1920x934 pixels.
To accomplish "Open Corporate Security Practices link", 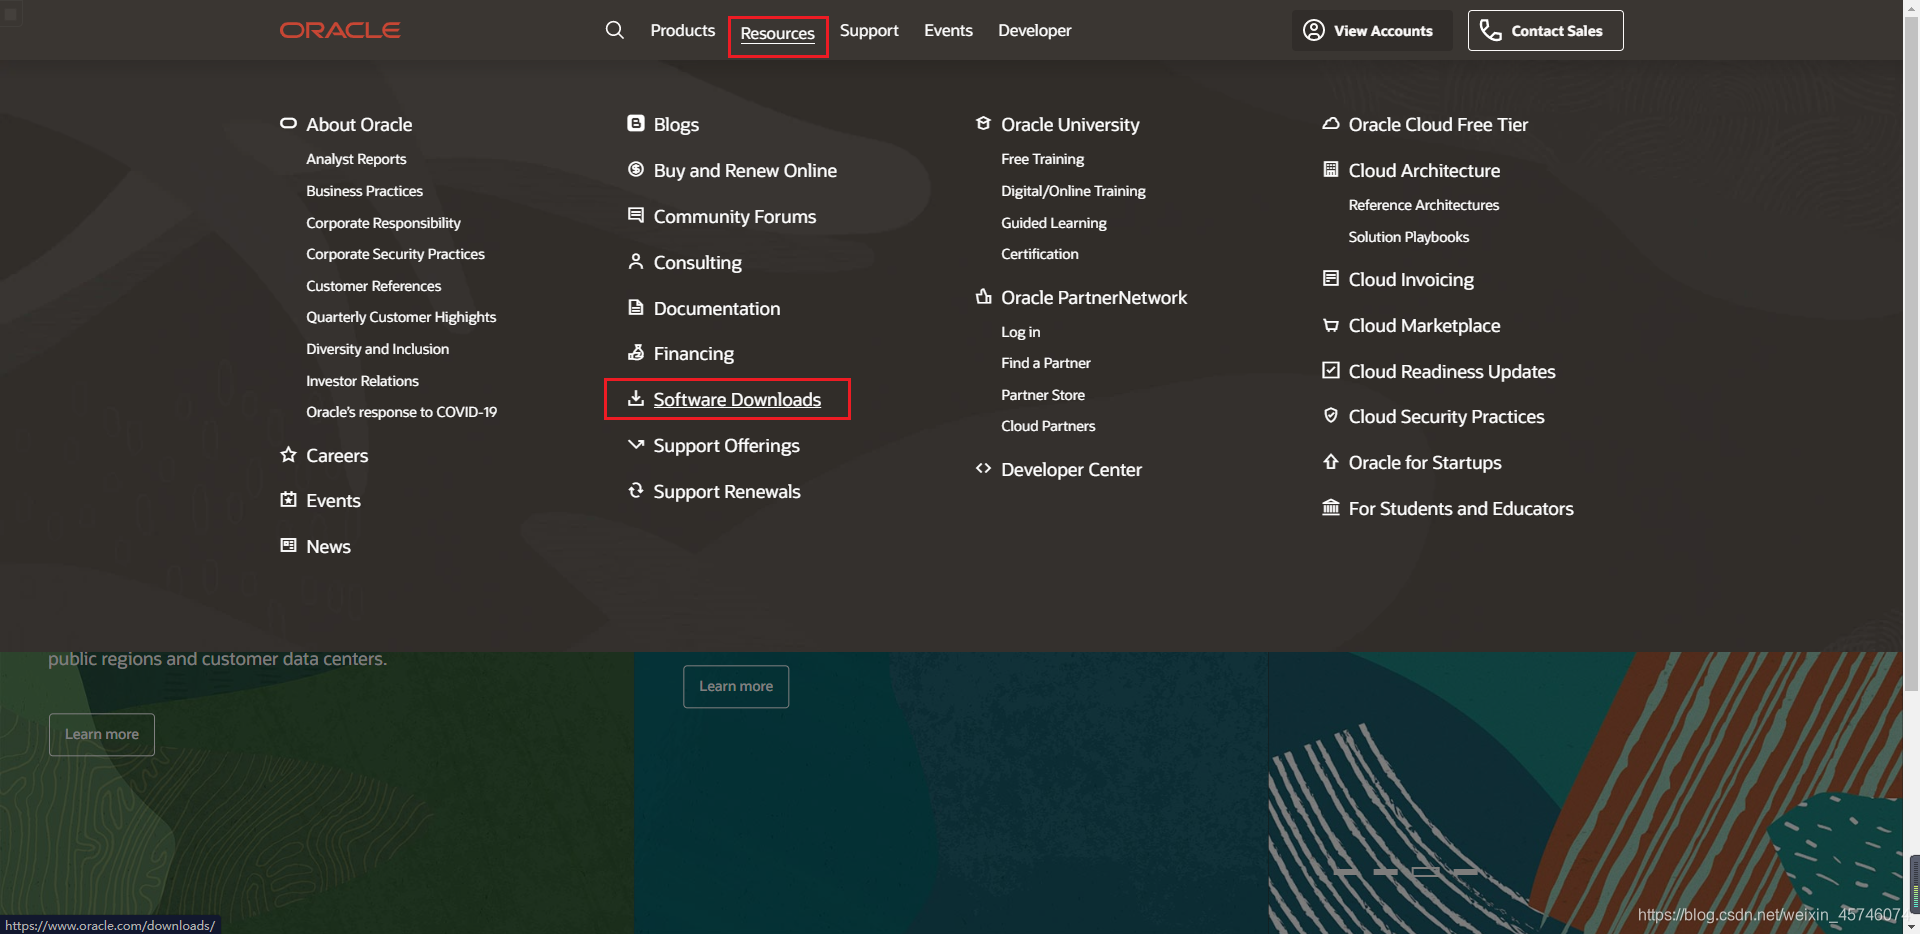I will pyautogui.click(x=395, y=254).
